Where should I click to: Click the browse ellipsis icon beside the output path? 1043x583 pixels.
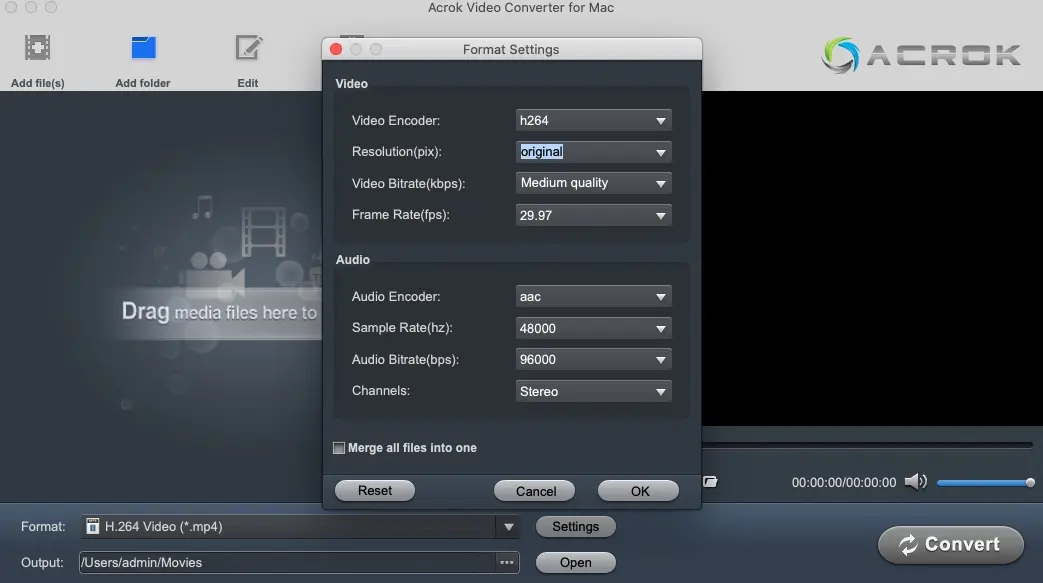click(507, 562)
